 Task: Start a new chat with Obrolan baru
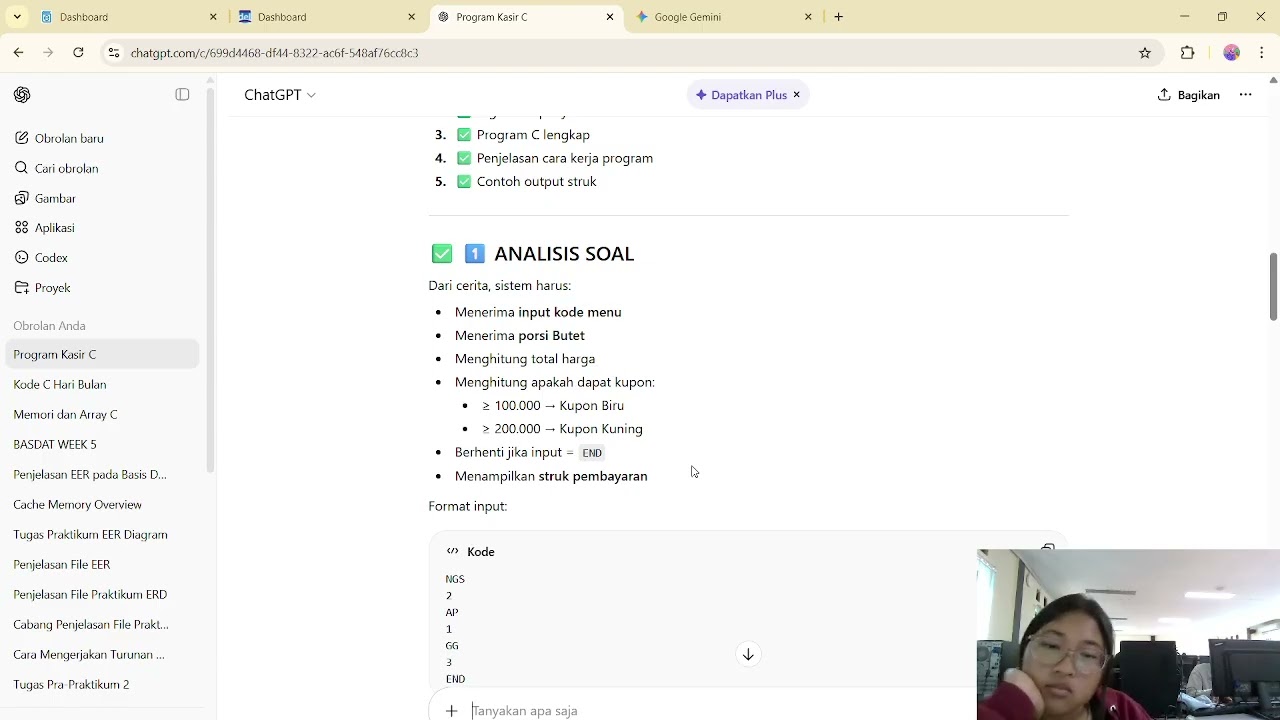pyautogui.click(x=59, y=138)
